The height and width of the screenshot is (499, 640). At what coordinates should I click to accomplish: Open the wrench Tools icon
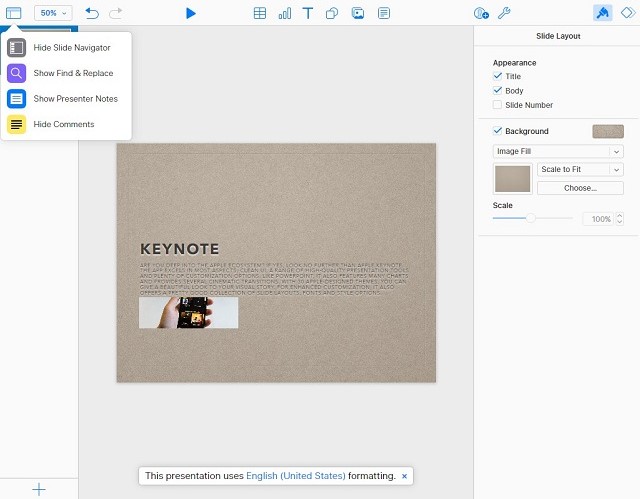(504, 13)
